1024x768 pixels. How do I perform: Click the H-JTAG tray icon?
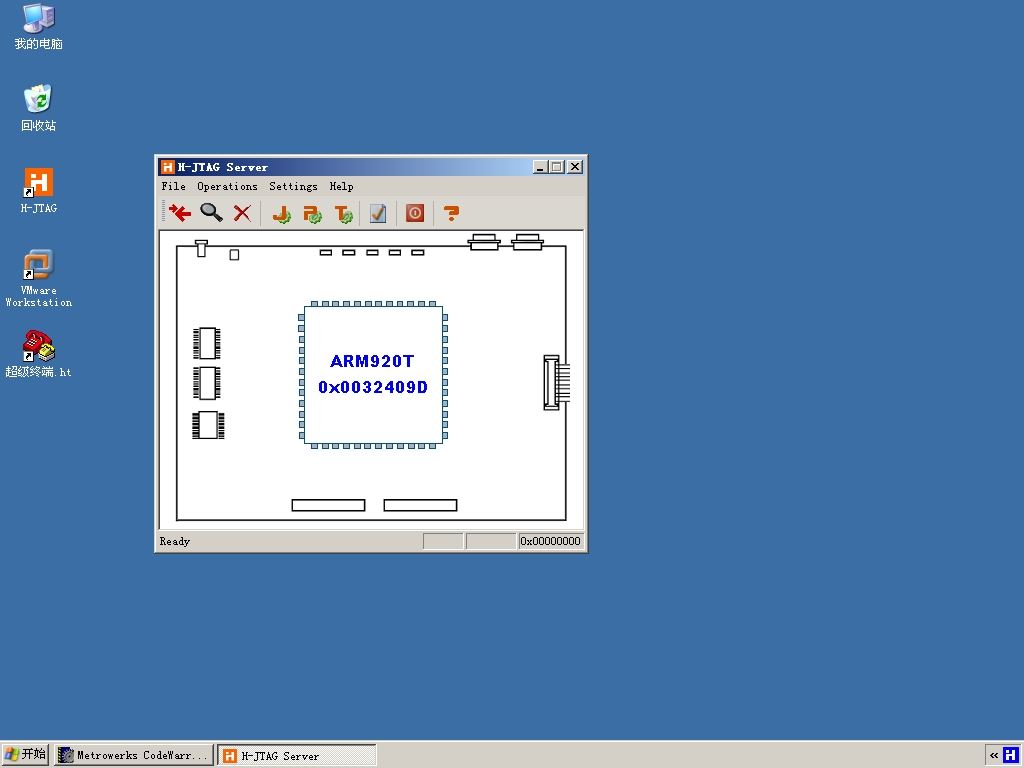1011,755
